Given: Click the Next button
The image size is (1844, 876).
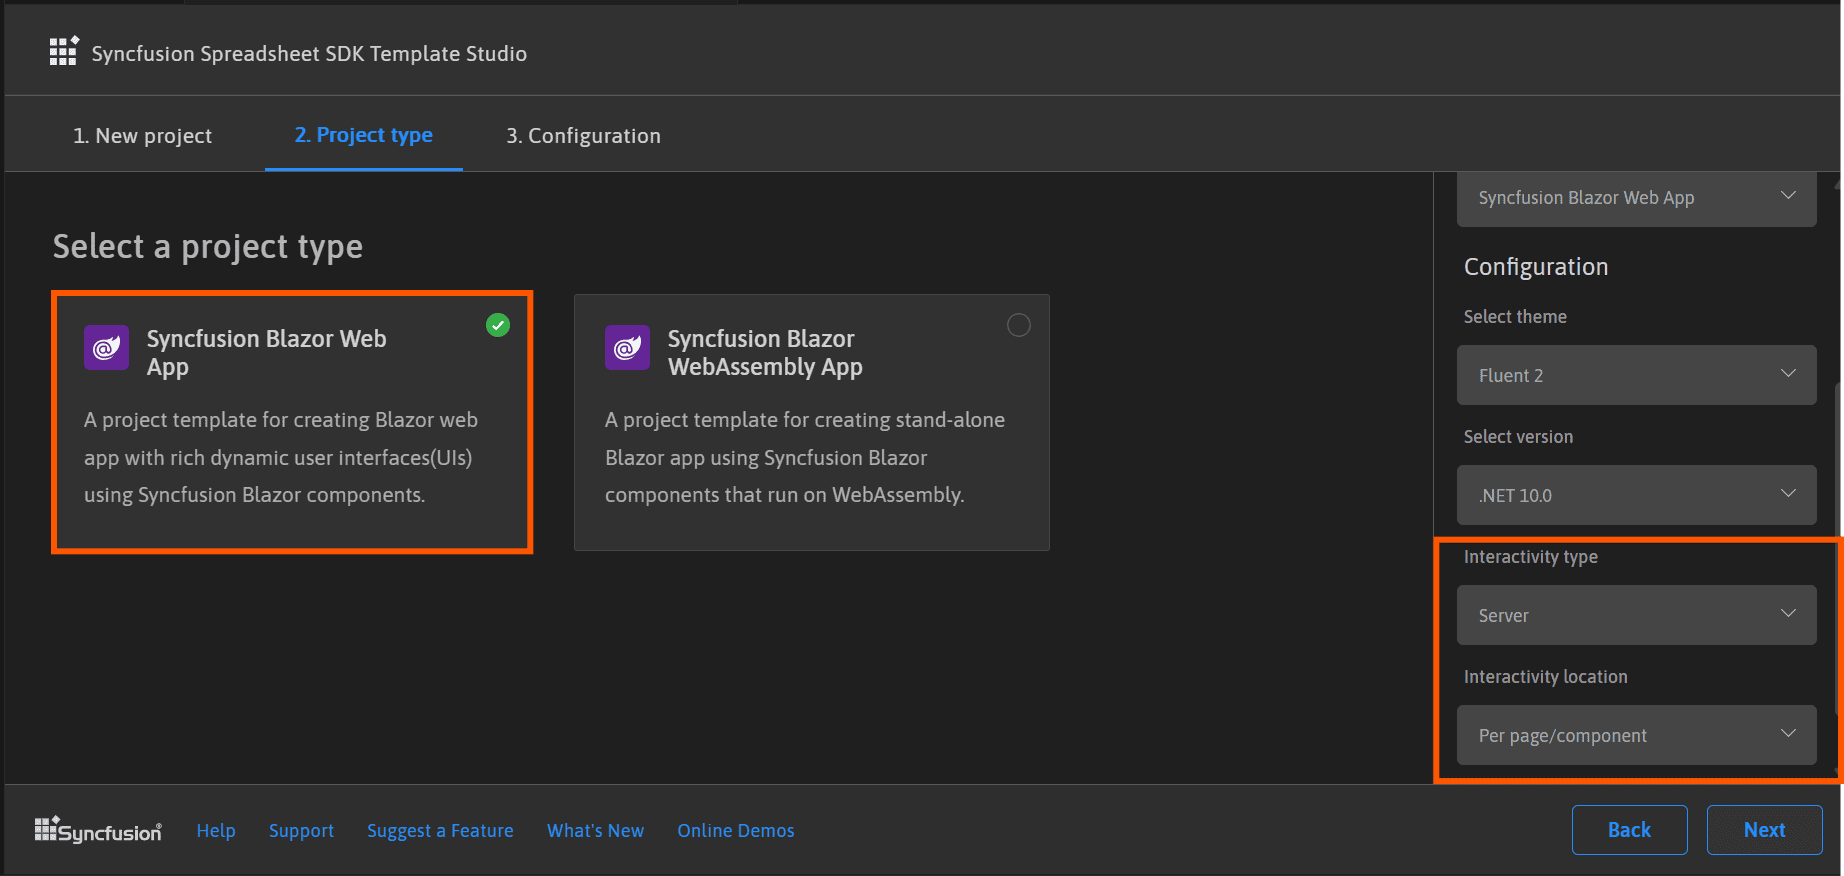Looking at the screenshot, I should pos(1764,830).
